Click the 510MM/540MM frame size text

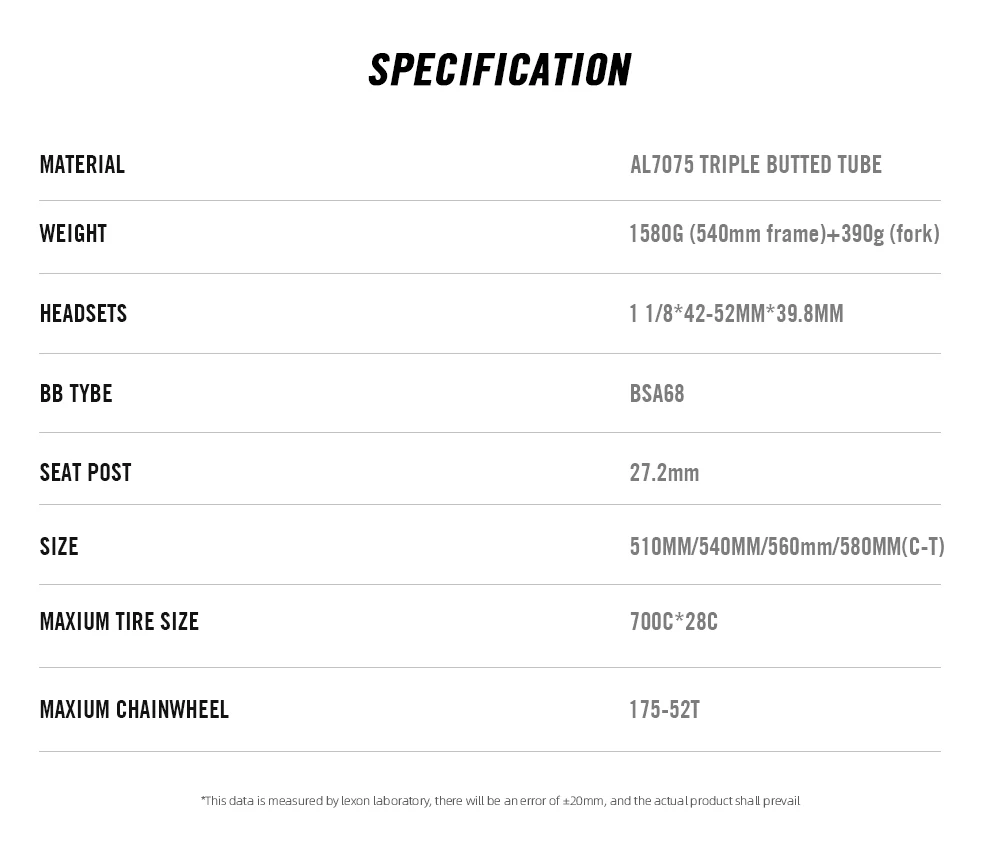coord(695,547)
